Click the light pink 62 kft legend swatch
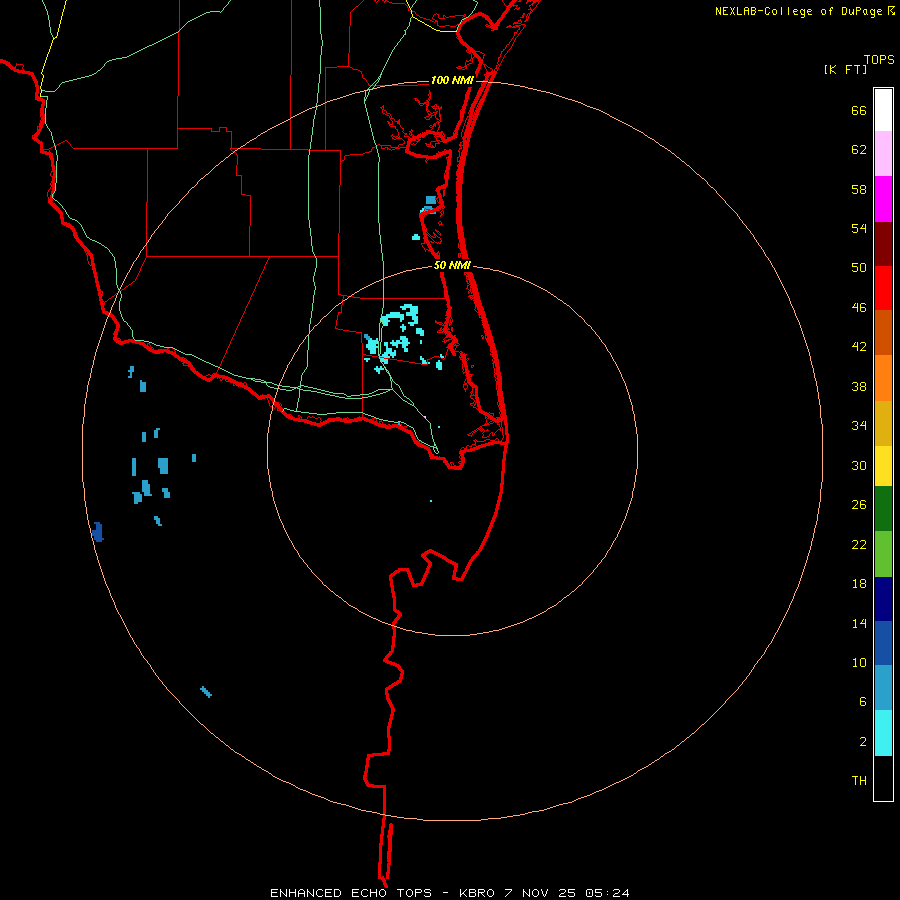 tap(883, 154)
